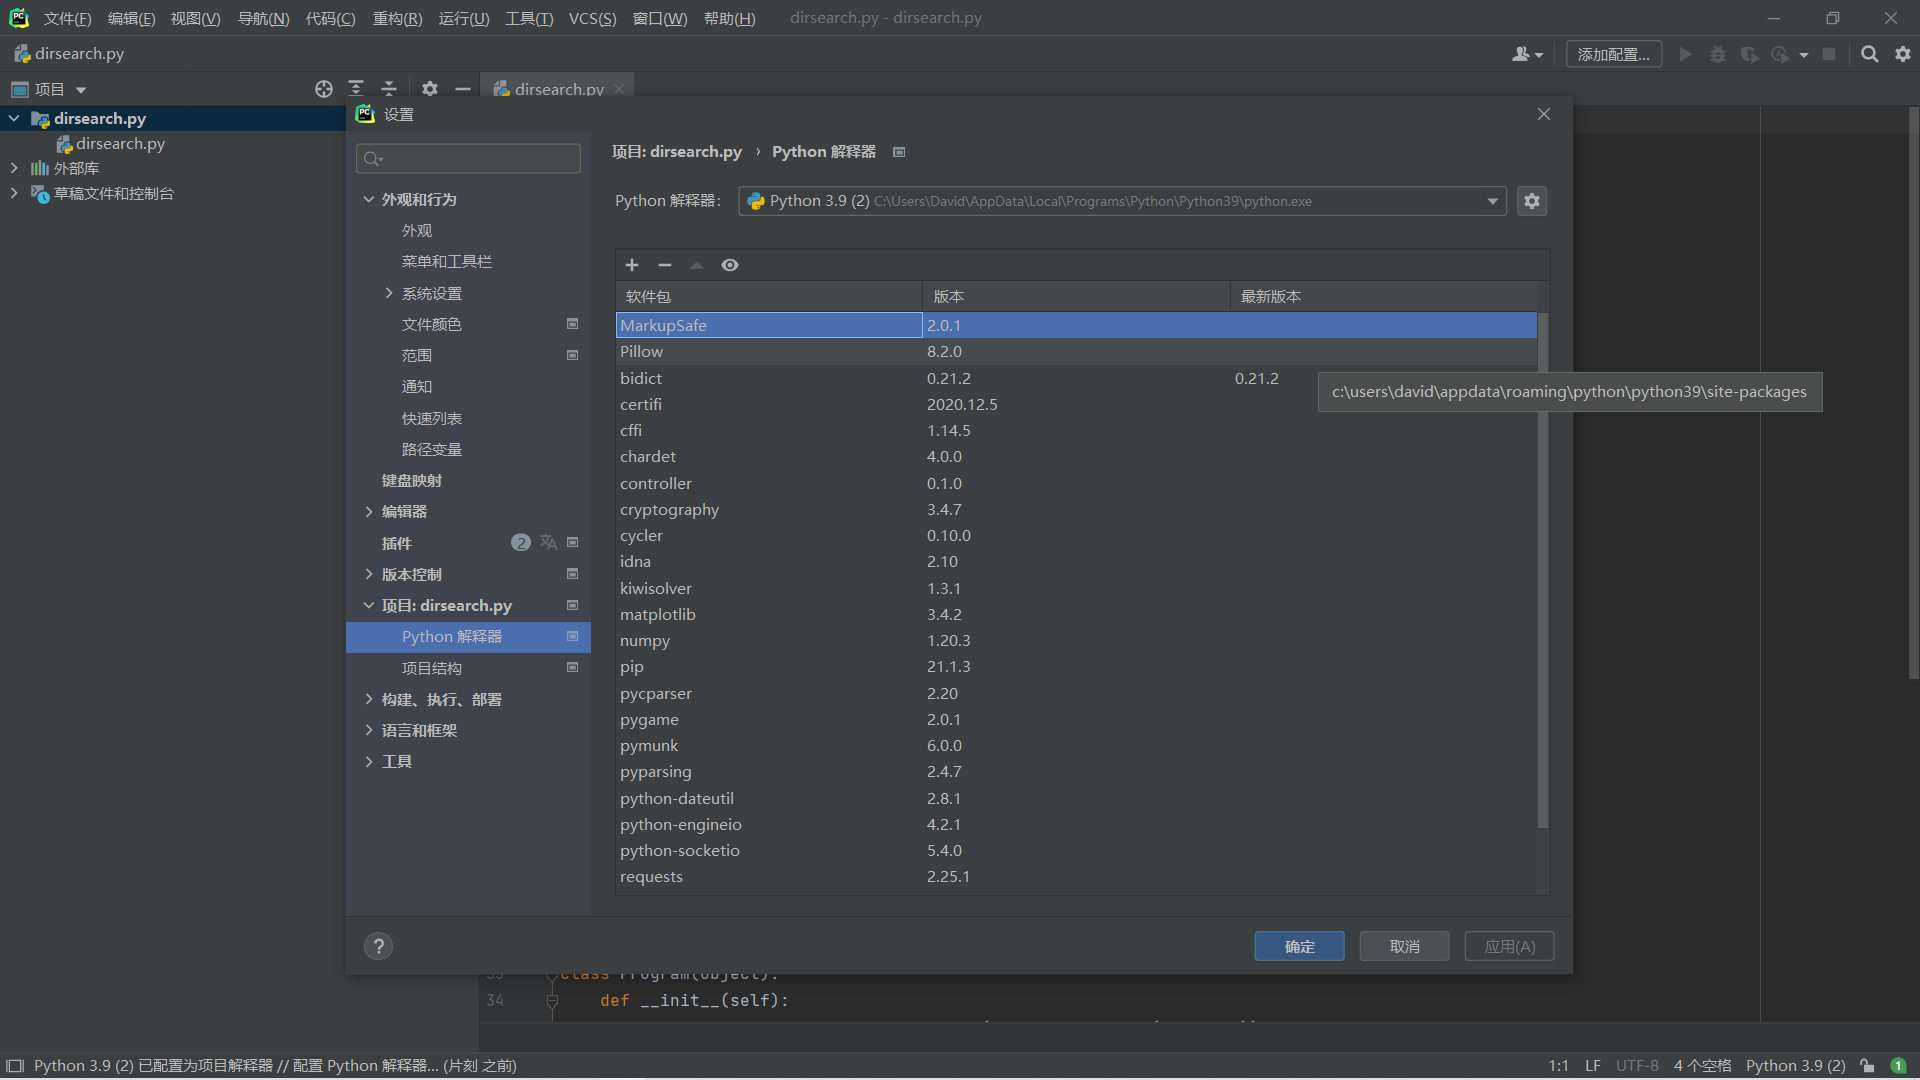Click the help question mark button
The image size is (1920, 1080).
(378, 946)
